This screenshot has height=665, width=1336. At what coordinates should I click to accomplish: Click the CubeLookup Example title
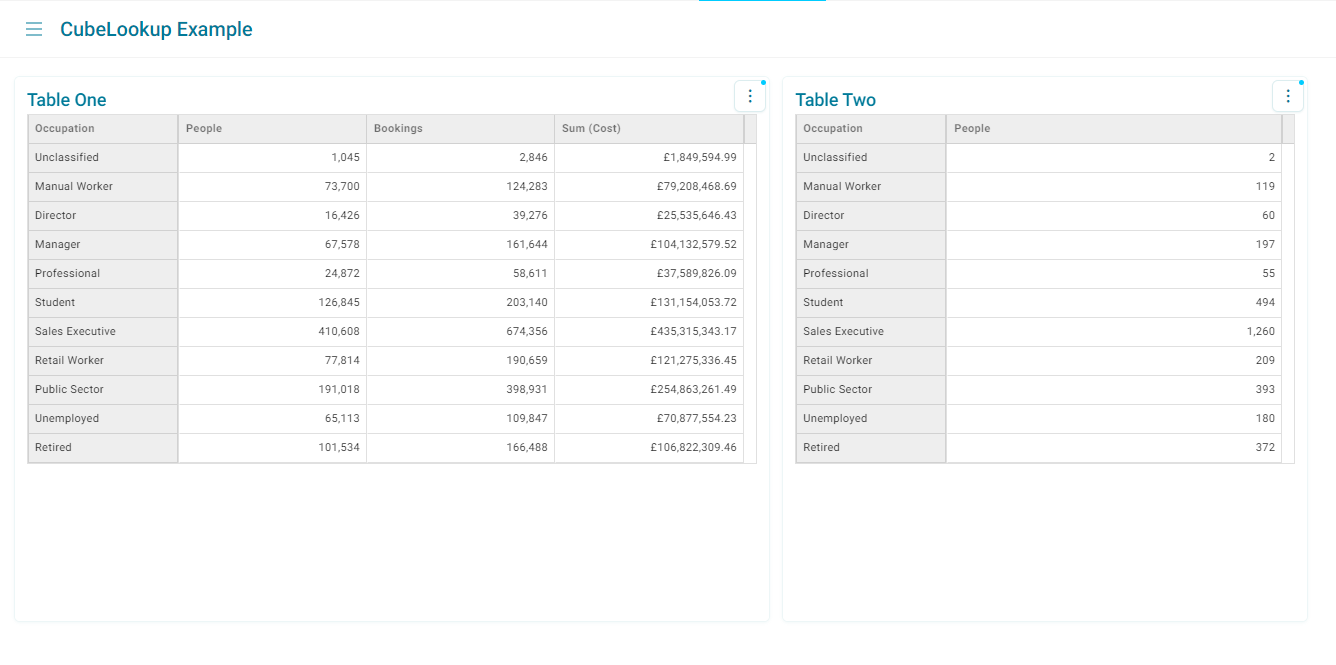156,29
